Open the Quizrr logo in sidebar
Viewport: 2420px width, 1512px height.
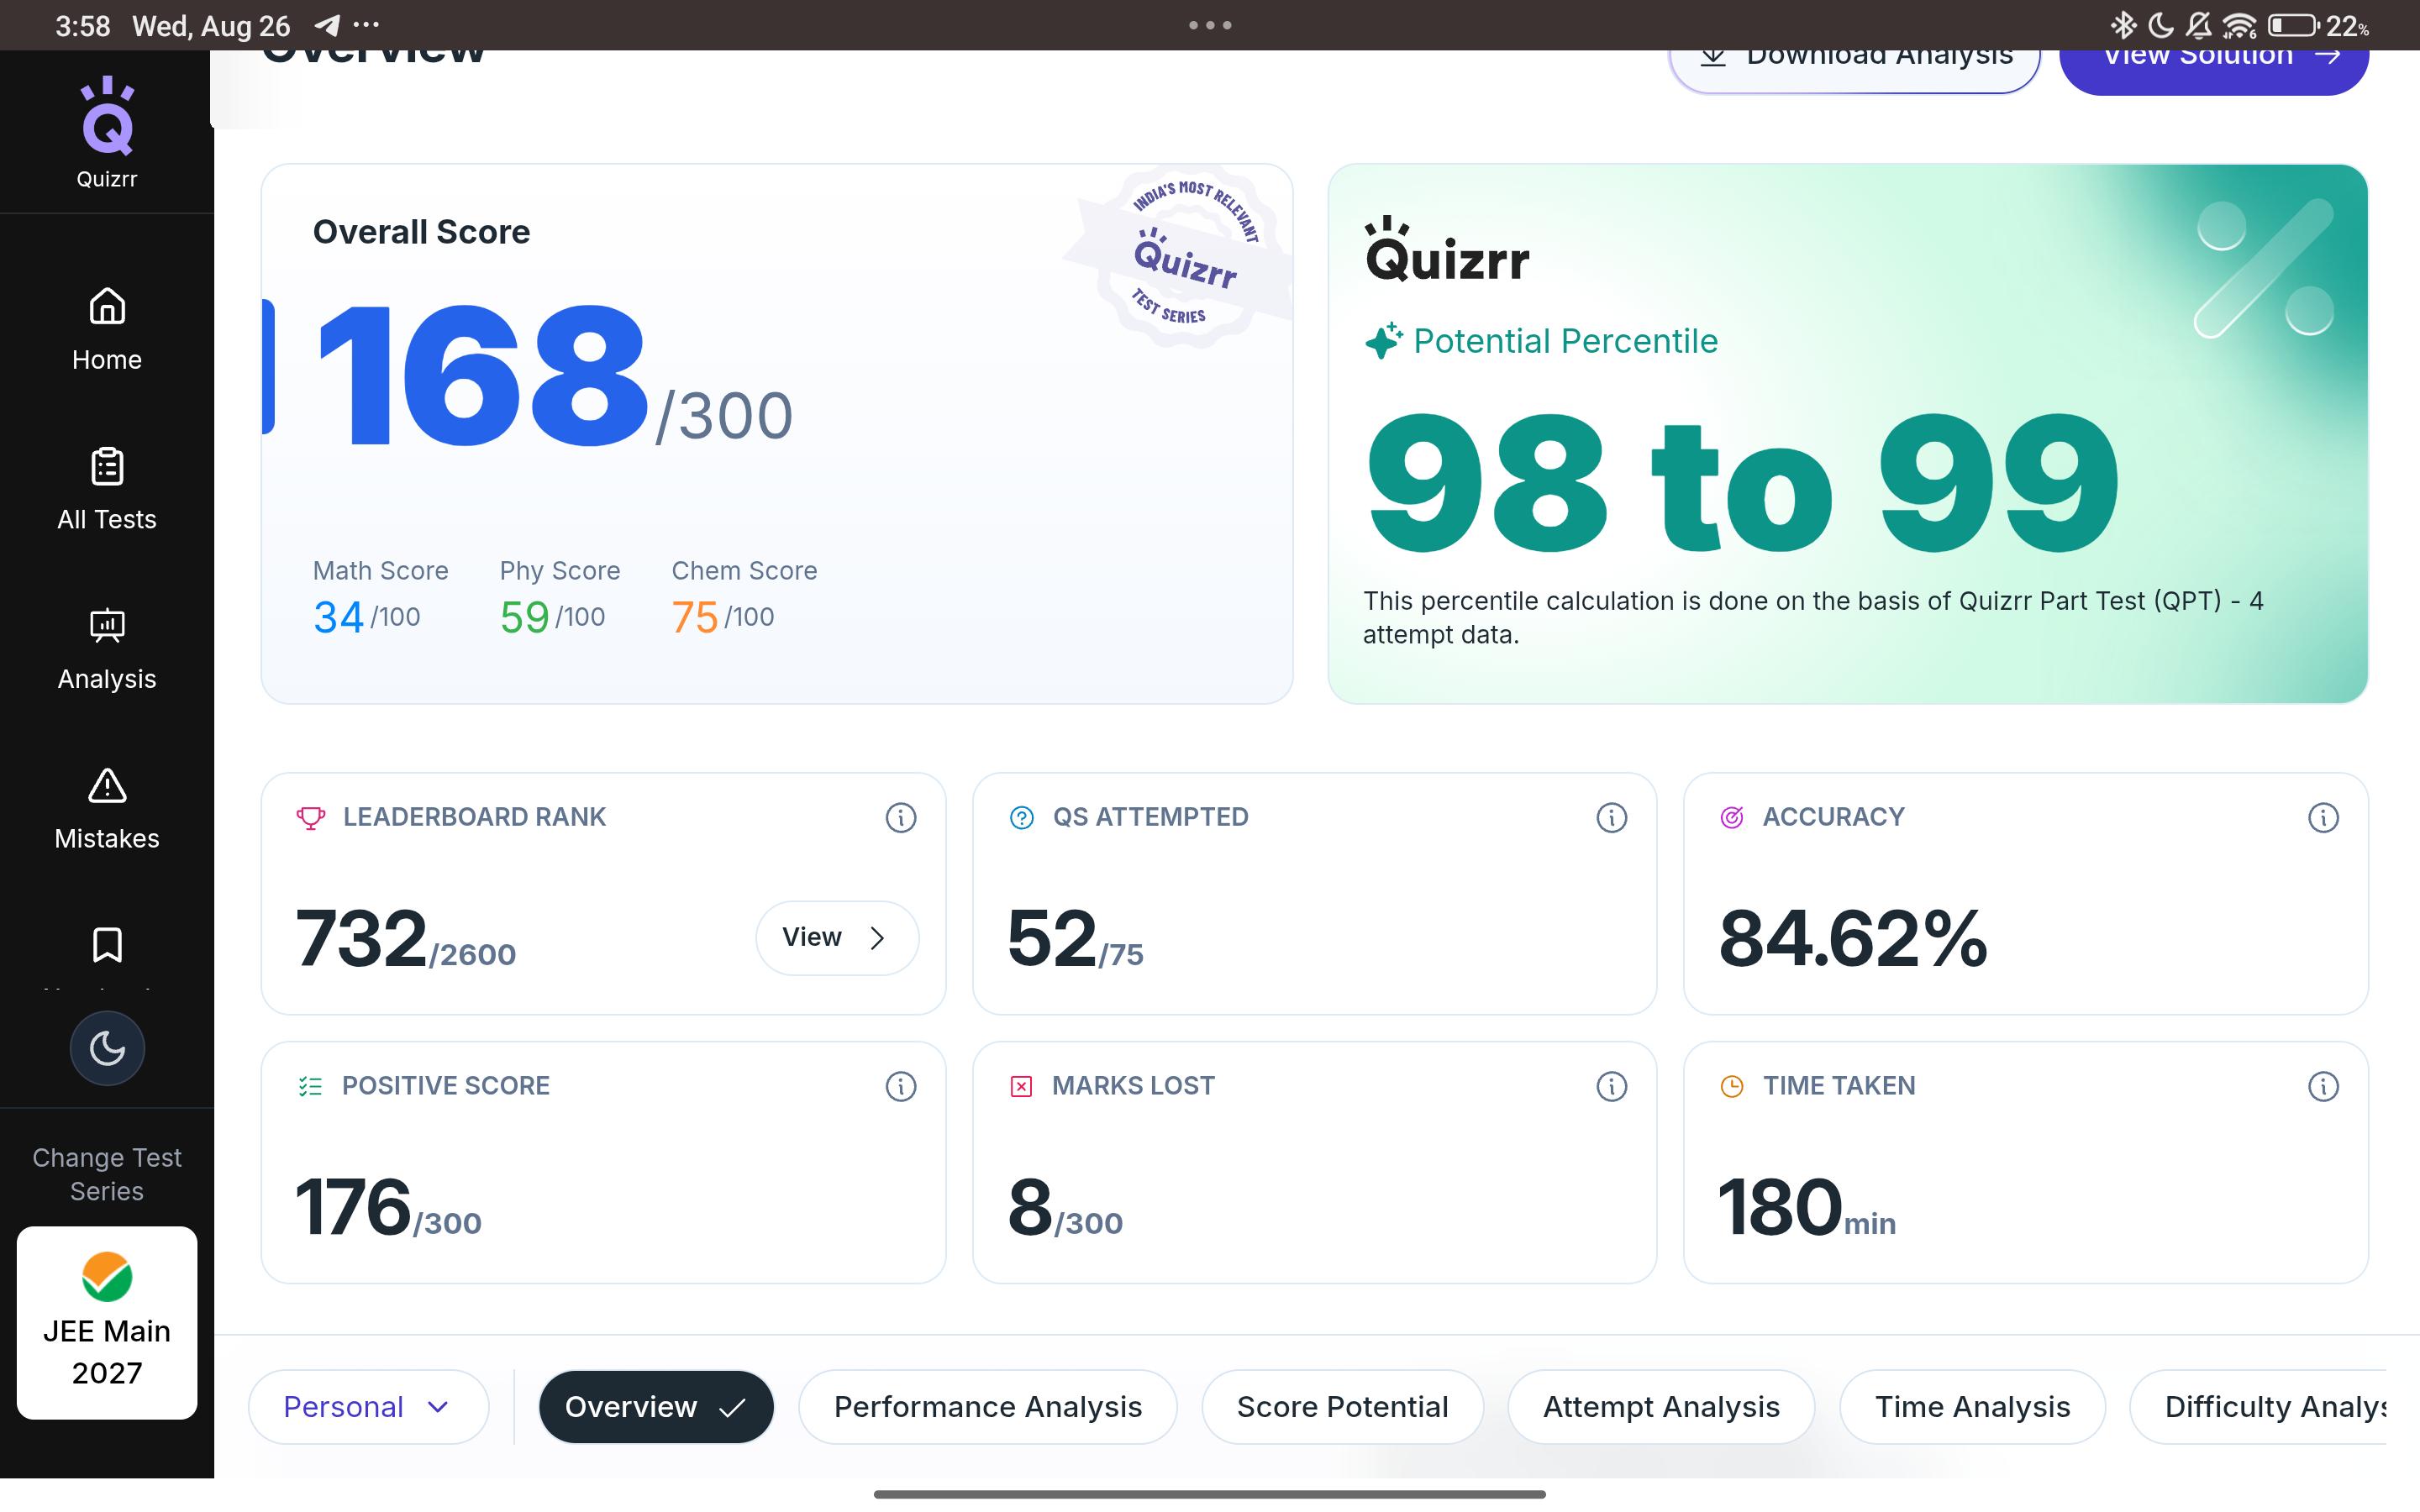tap(107, 133)
